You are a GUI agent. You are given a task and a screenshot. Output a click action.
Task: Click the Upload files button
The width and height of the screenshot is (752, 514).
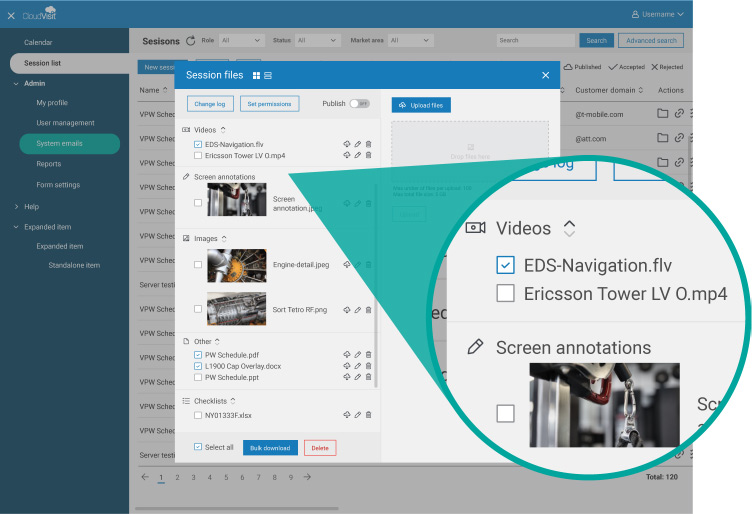point(421,105)
